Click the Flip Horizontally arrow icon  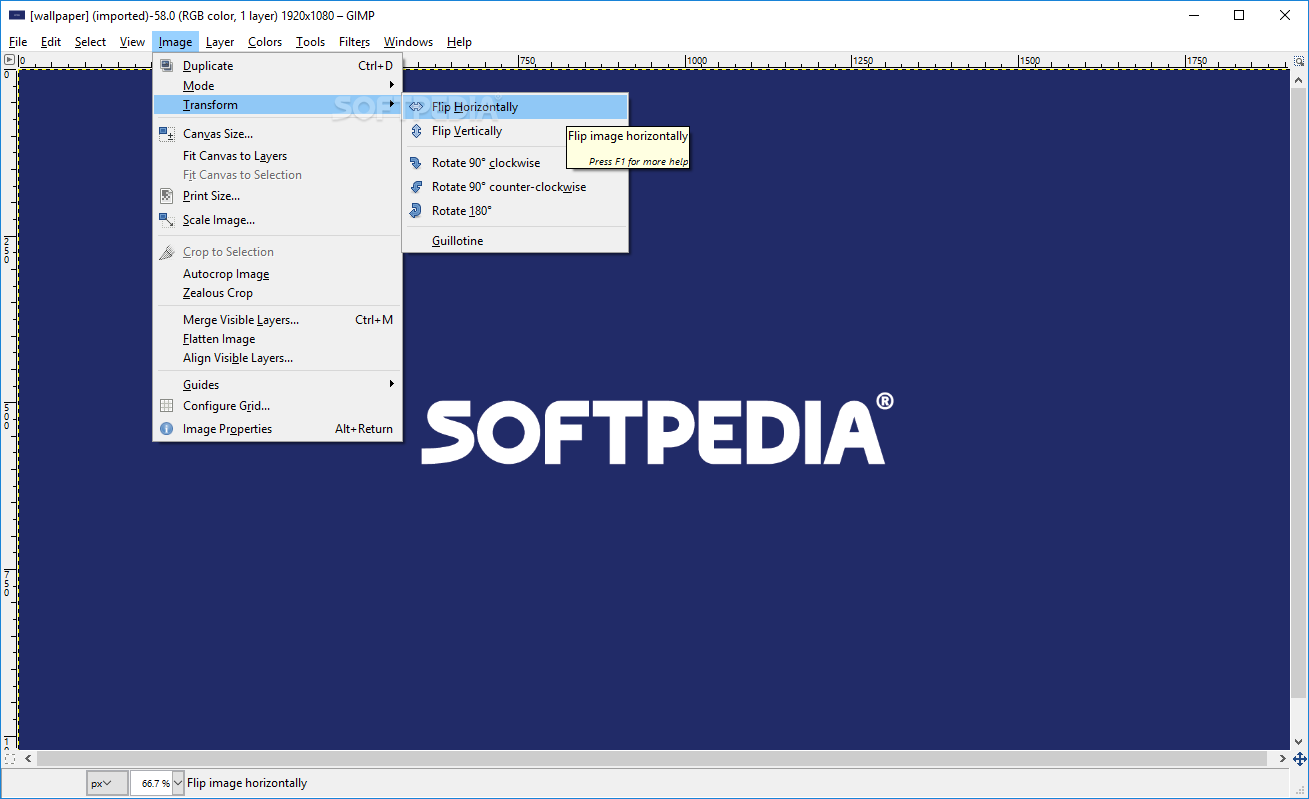416,107
